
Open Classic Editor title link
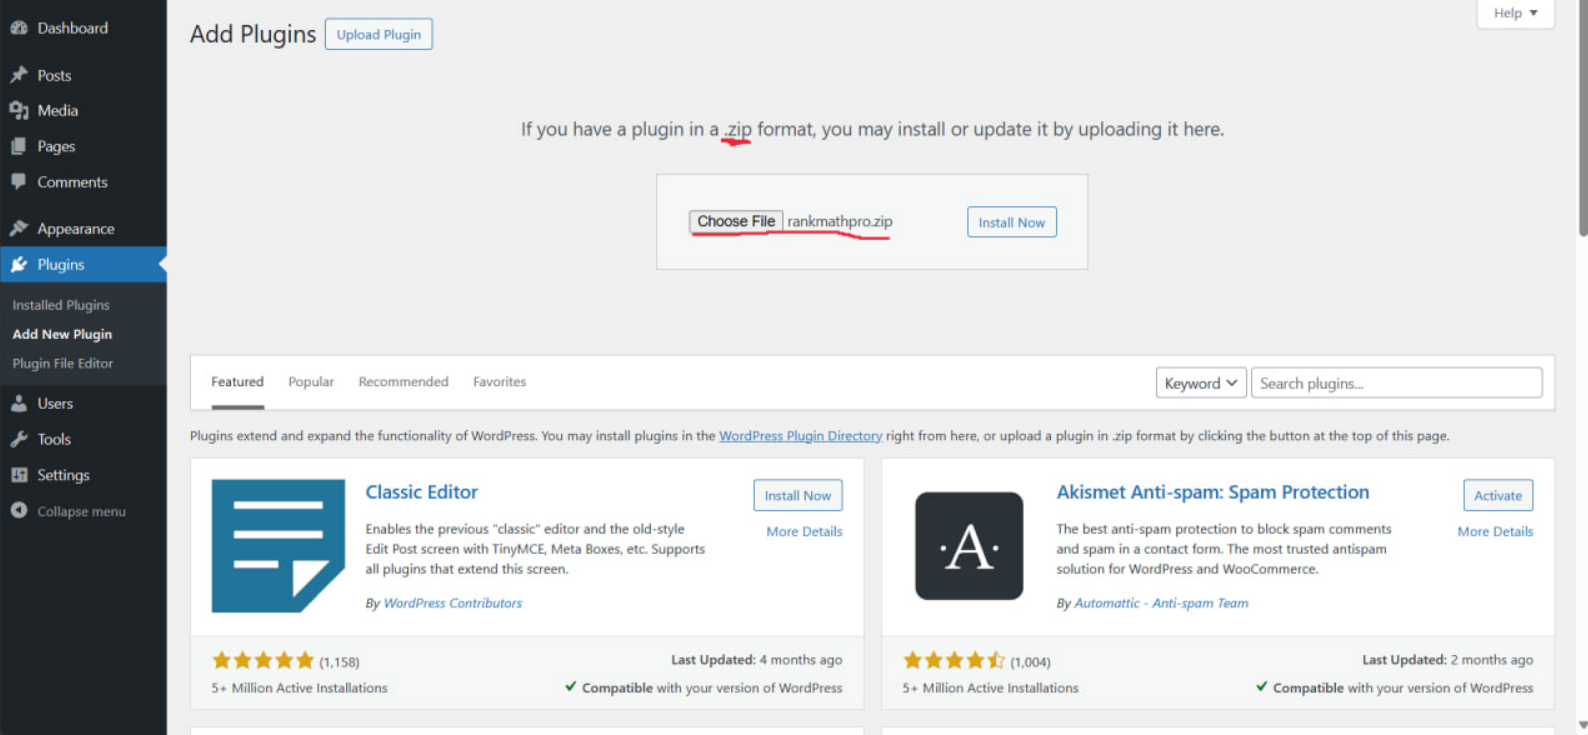[422, 492]
